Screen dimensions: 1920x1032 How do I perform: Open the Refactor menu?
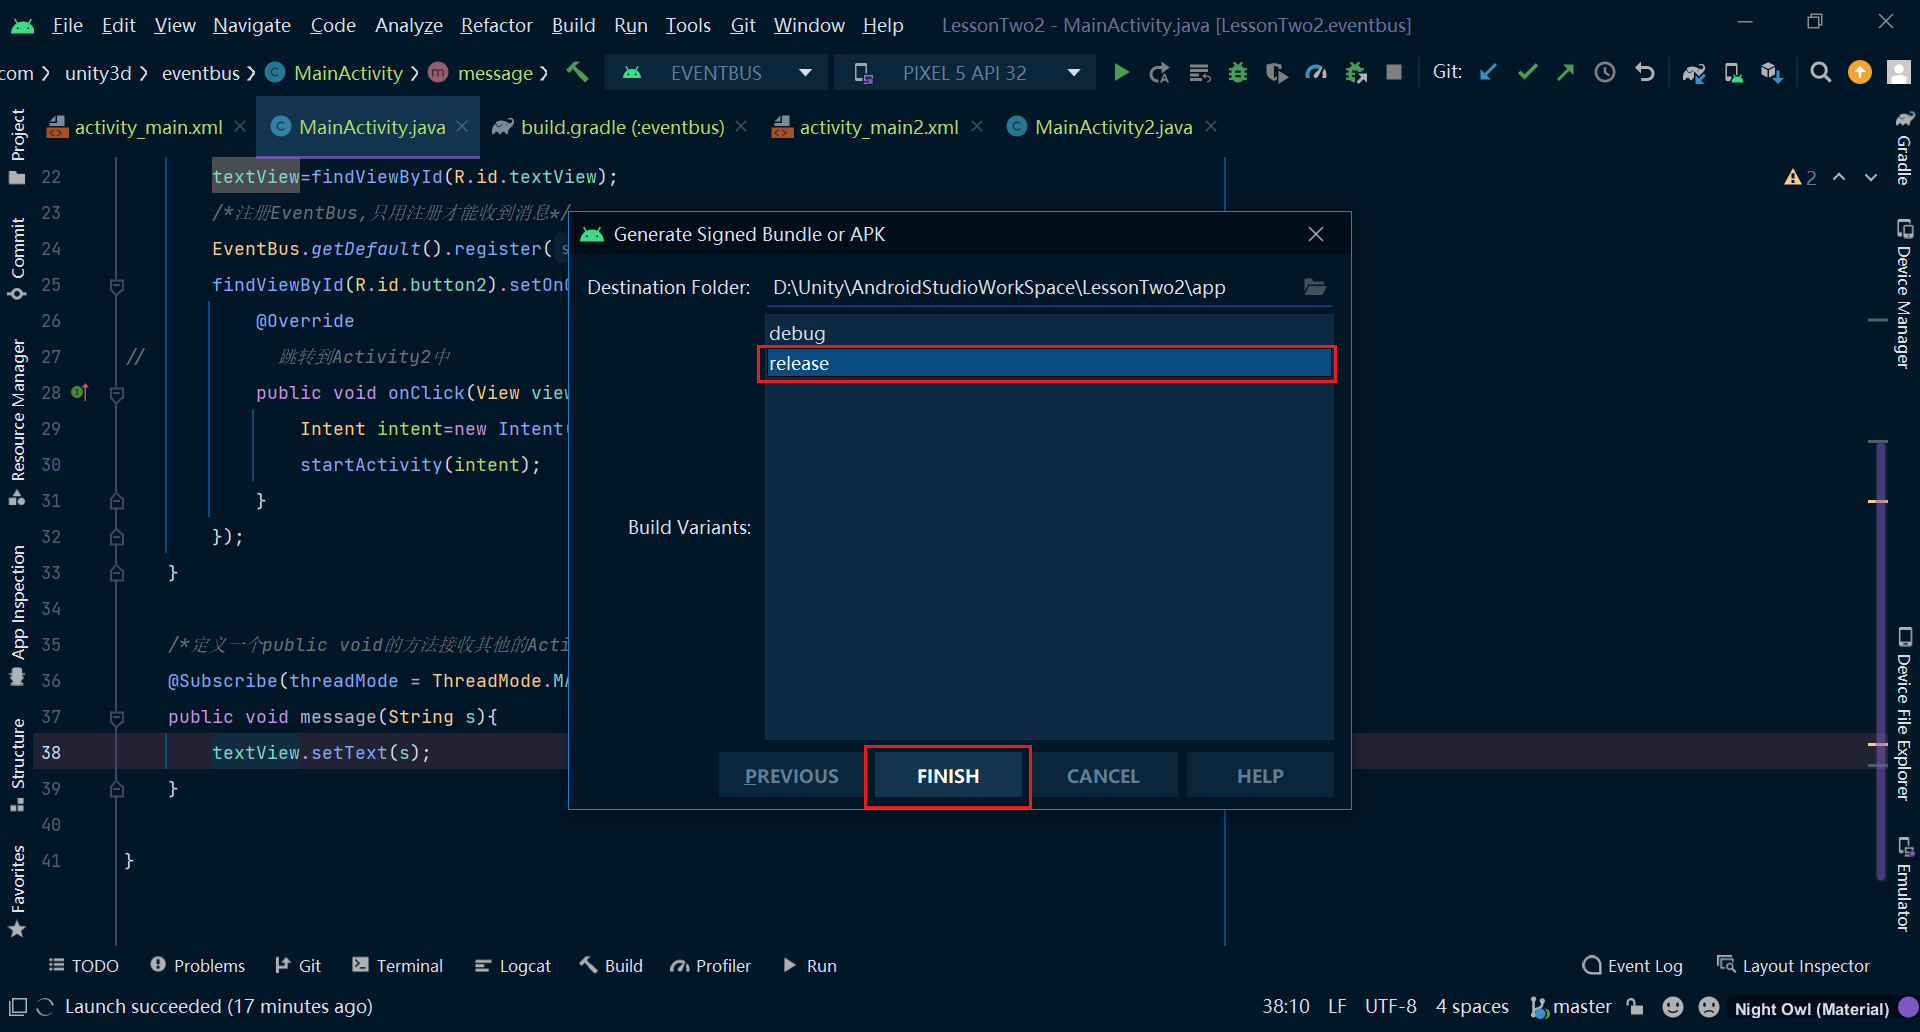point(496,25)
